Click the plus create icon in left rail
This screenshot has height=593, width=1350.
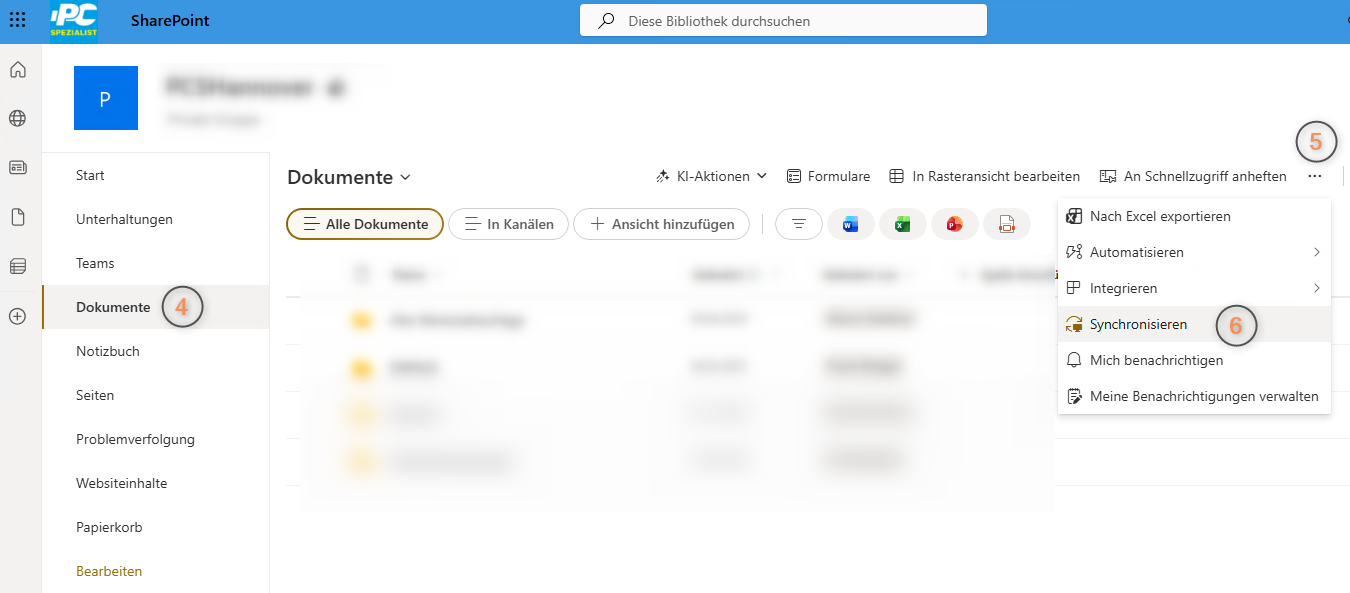point(17,316)
